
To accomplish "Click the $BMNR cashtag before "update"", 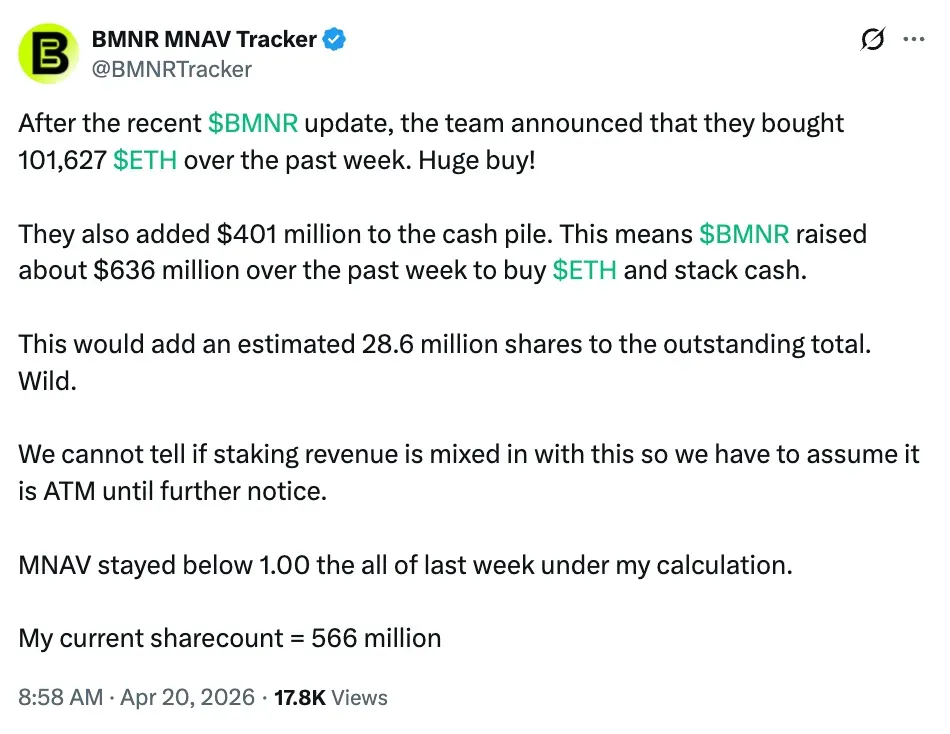I will click(x=252, y=124).
